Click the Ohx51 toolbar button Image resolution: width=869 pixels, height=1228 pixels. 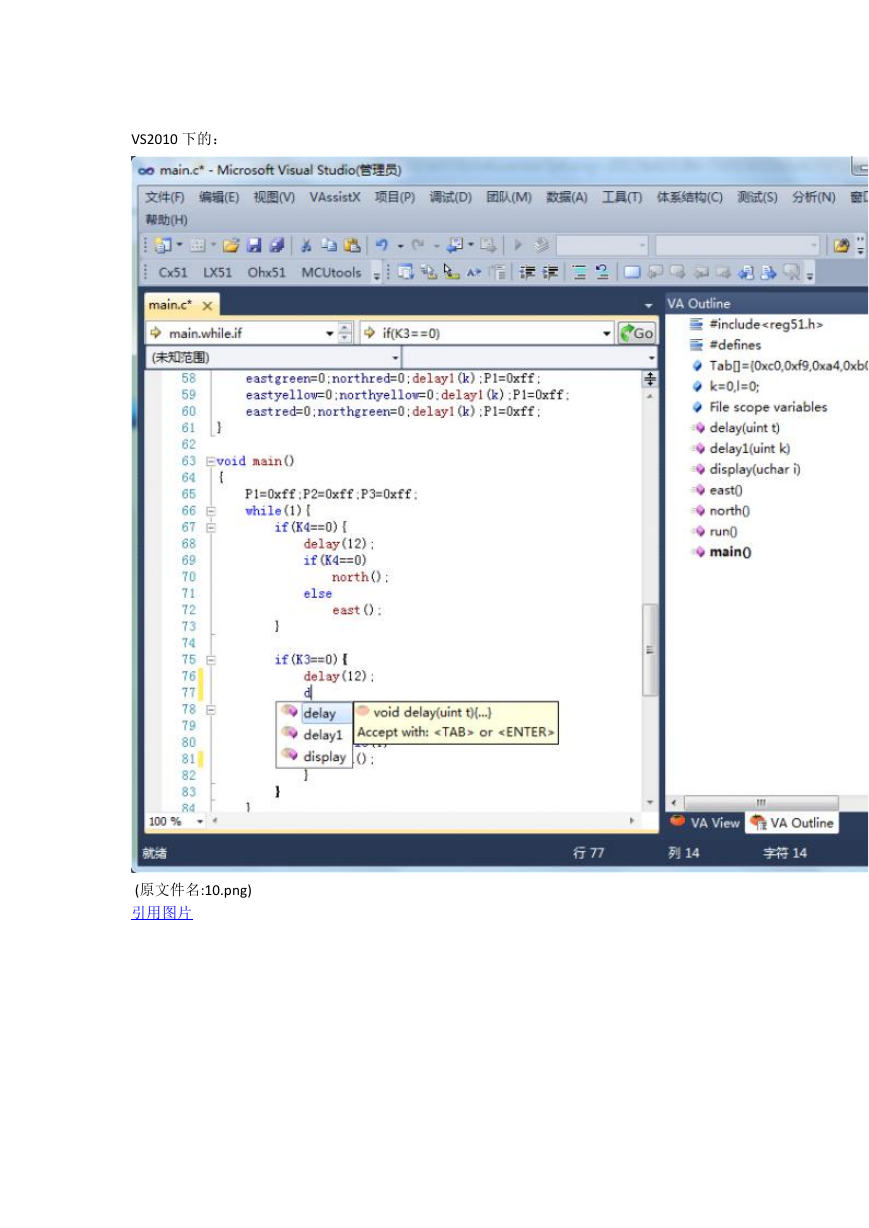click(267, 272)
